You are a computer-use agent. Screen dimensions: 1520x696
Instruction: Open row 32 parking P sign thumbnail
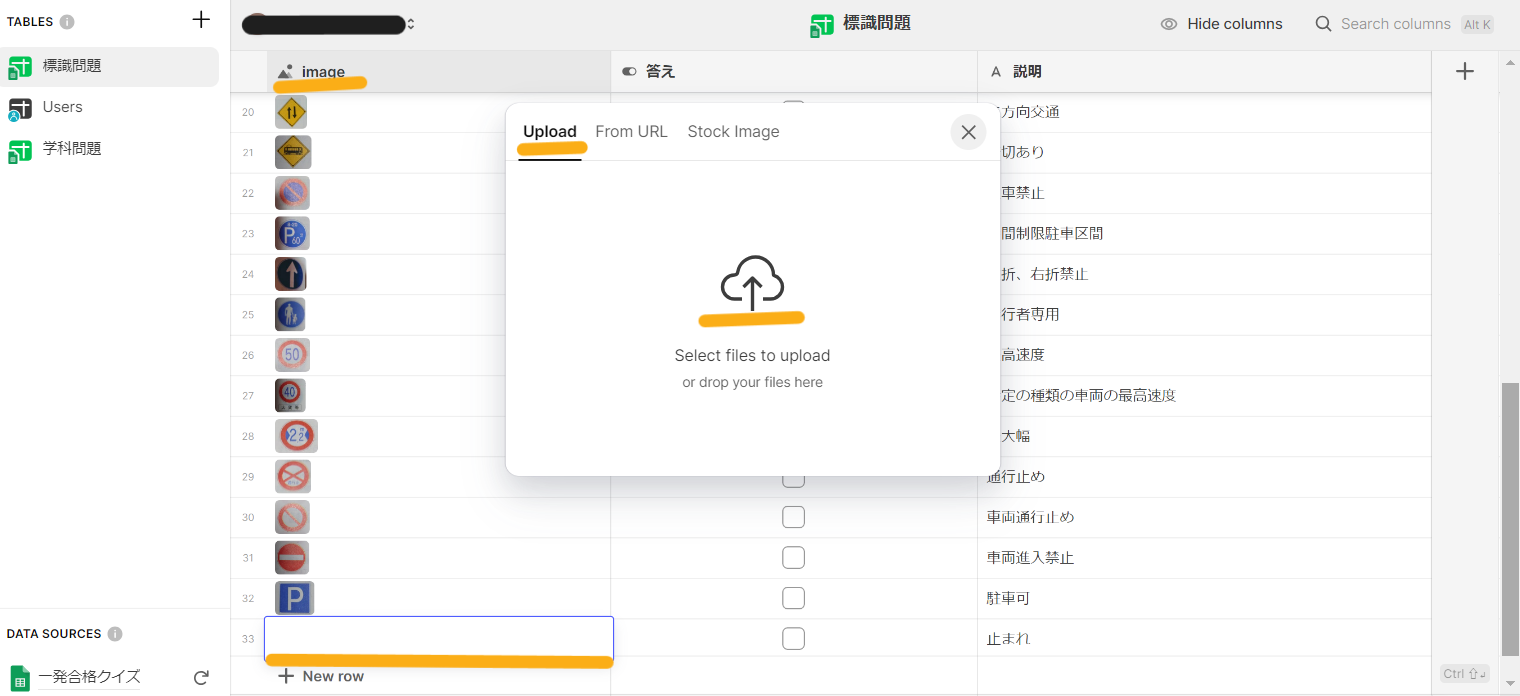294,598
